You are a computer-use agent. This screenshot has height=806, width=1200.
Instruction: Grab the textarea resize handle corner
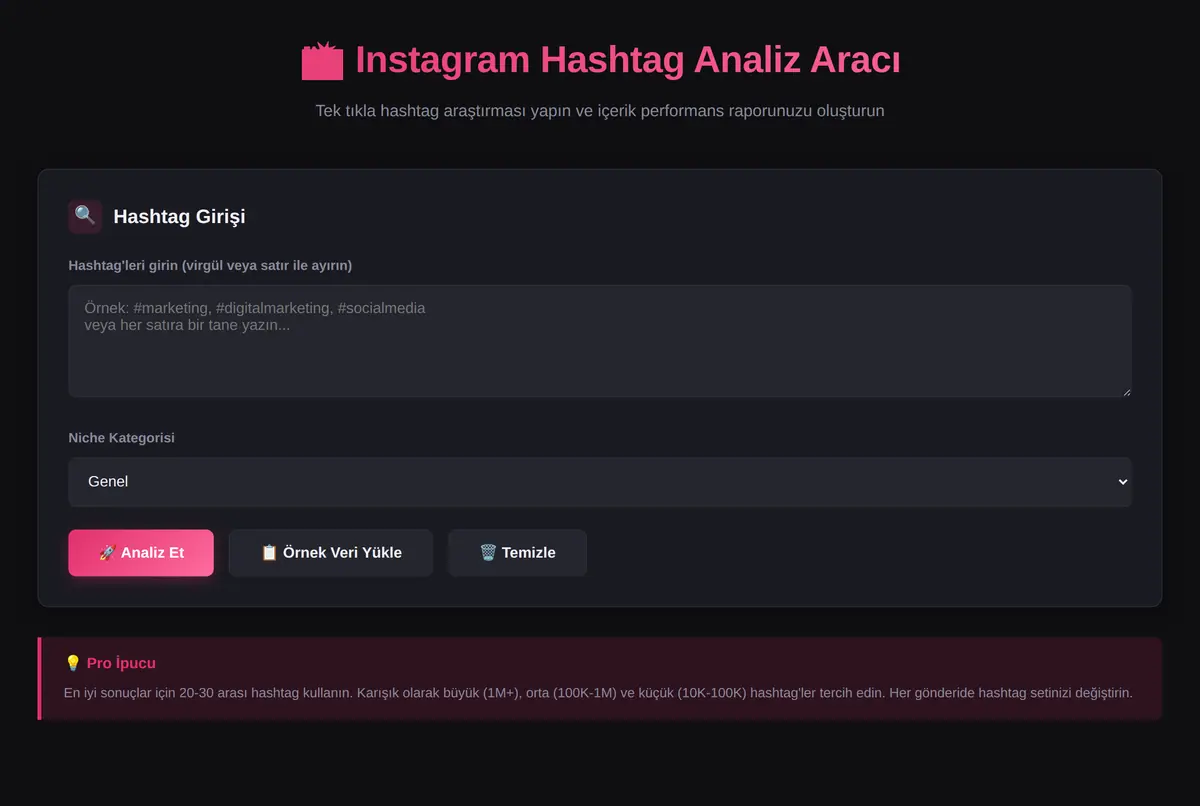point(1126,392)
